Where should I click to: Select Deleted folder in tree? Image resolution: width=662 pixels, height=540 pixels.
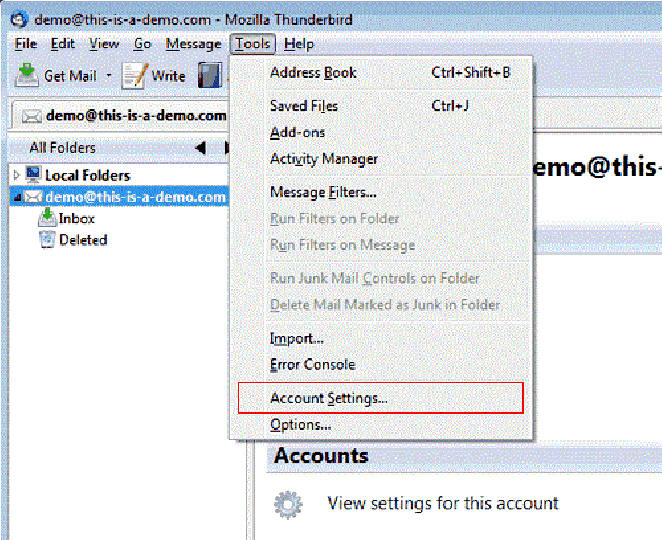(83, 240)
